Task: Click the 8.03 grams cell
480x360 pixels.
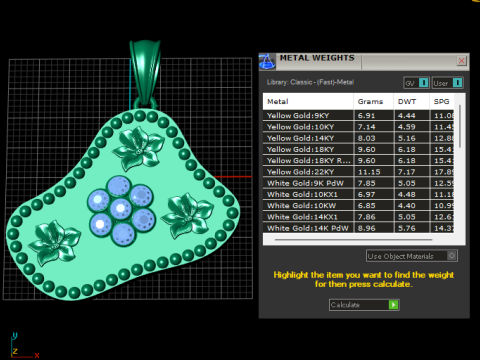Action: point(374,138)
